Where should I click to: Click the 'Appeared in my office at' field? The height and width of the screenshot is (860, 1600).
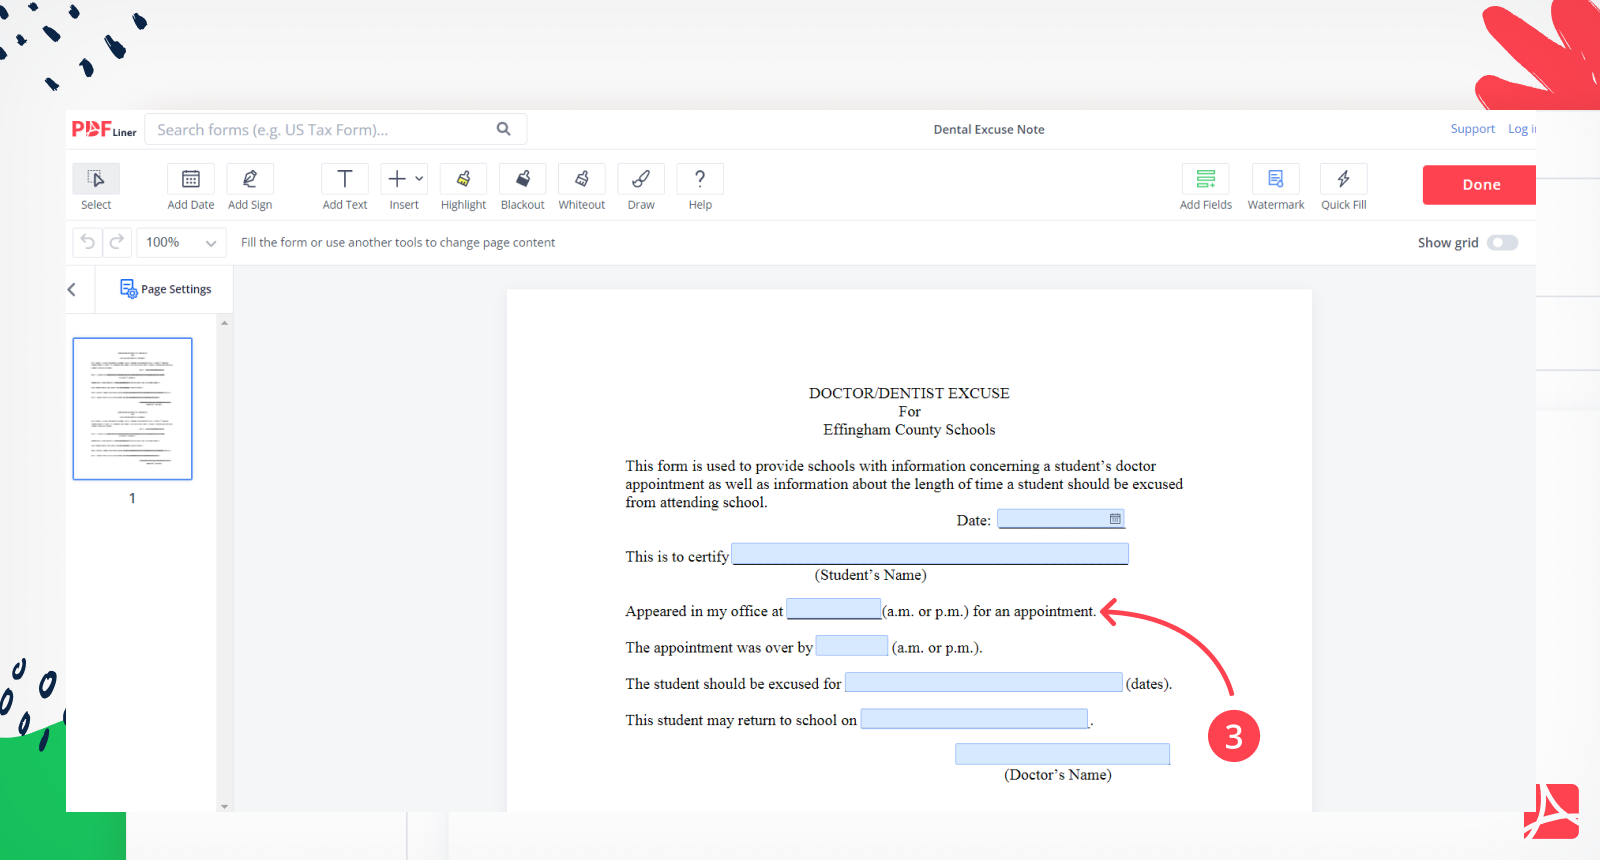click(x=833, y=609)
